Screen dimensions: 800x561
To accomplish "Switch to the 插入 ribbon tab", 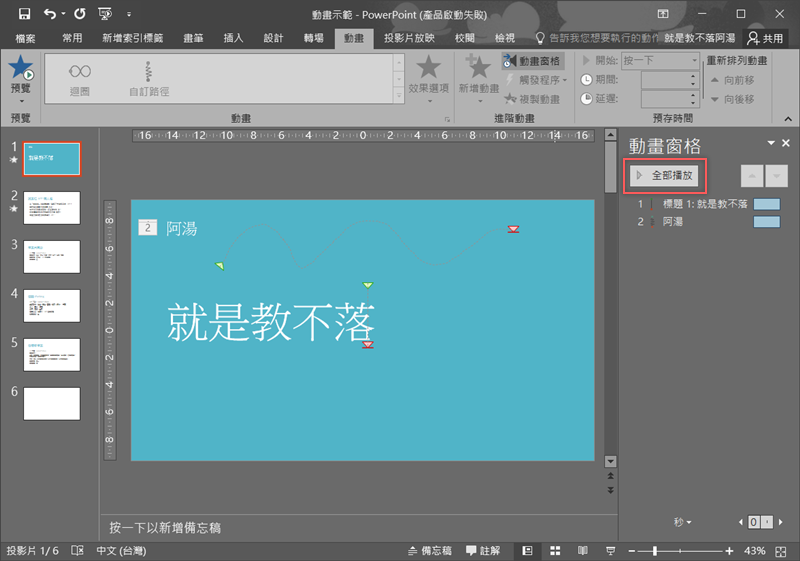I will click(x=233, y=38).
